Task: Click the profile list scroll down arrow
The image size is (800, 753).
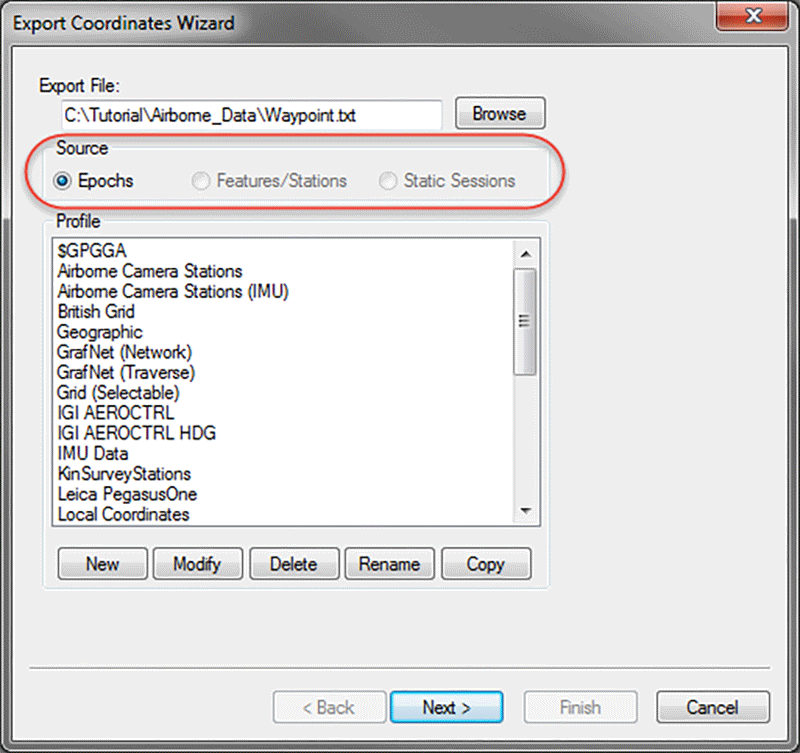Action: [526, 511]
